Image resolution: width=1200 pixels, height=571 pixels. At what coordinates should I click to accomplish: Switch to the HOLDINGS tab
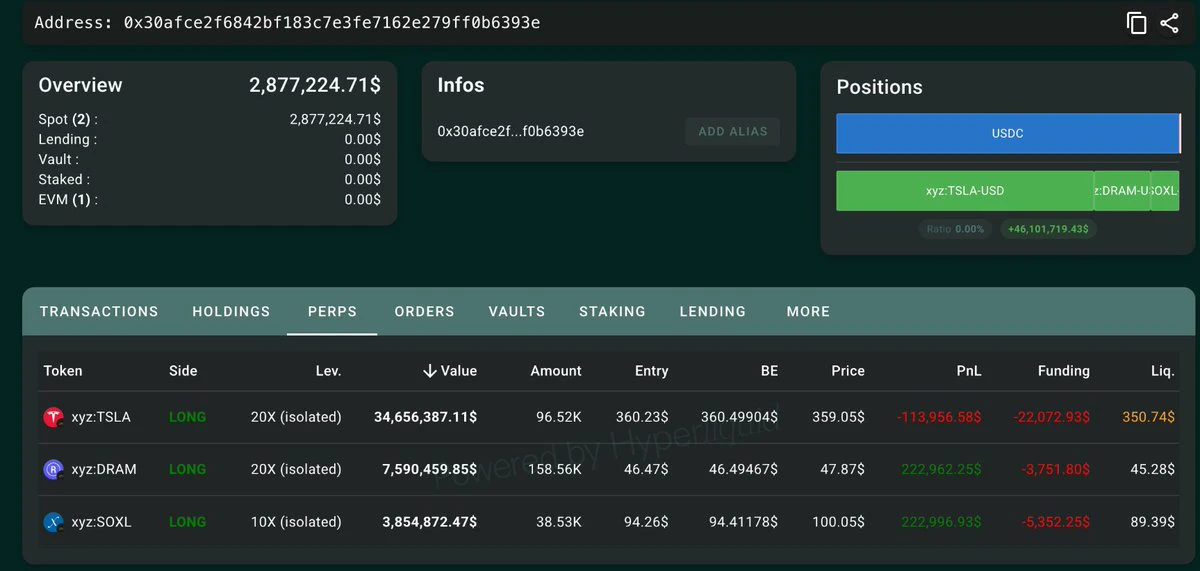[x=231, y=311]
